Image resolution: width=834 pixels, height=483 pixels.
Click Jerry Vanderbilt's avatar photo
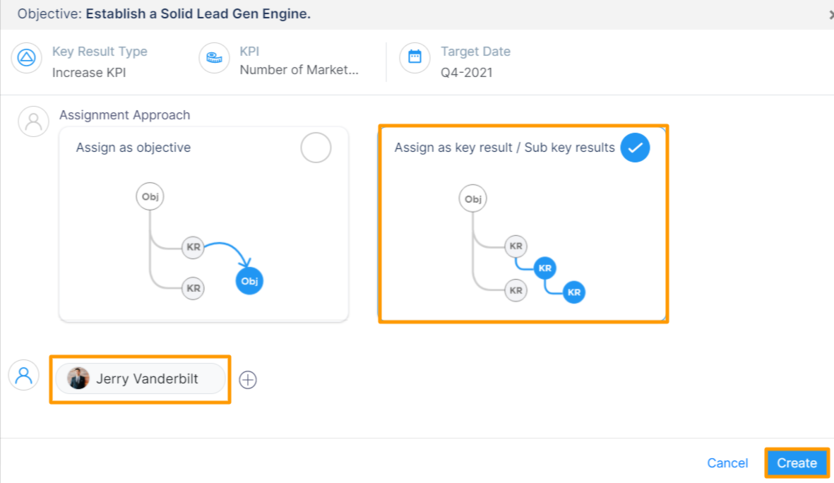(78, 379)
